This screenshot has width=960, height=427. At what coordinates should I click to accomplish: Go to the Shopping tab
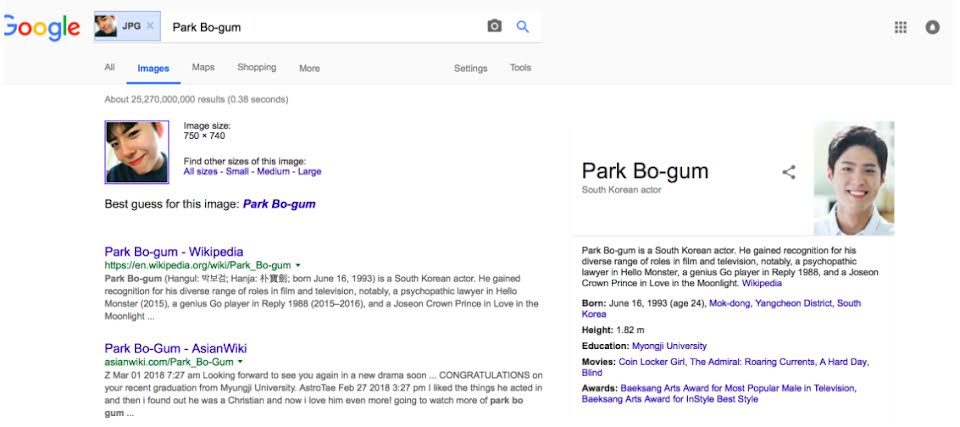257,67
